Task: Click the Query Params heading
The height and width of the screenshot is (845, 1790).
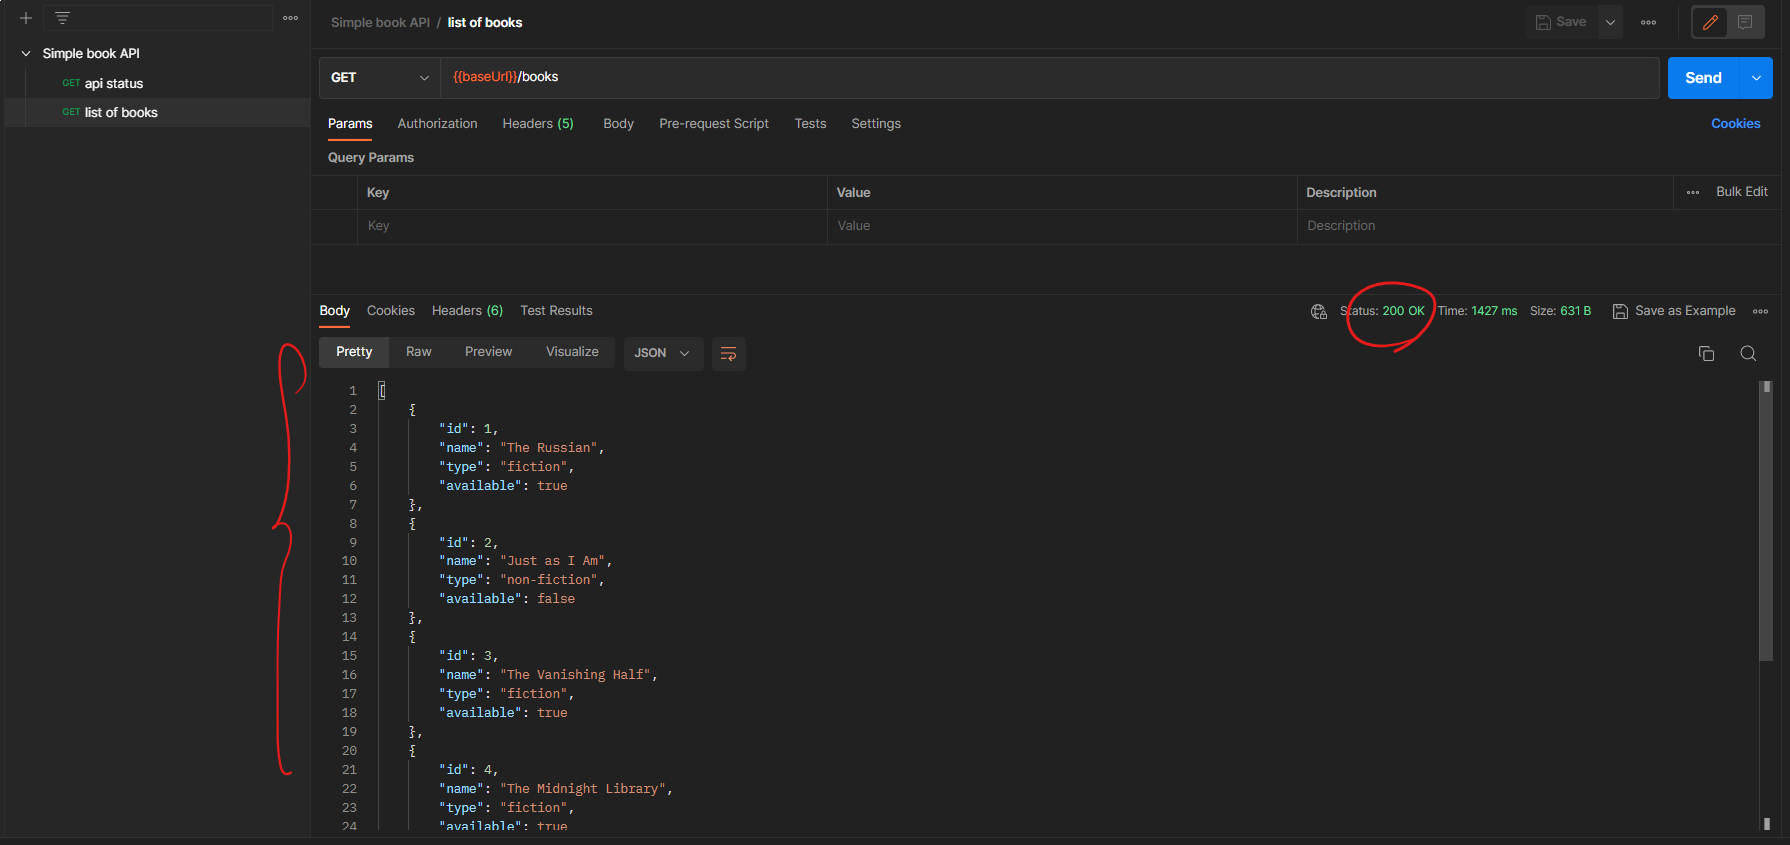Action: click(371, 158)
